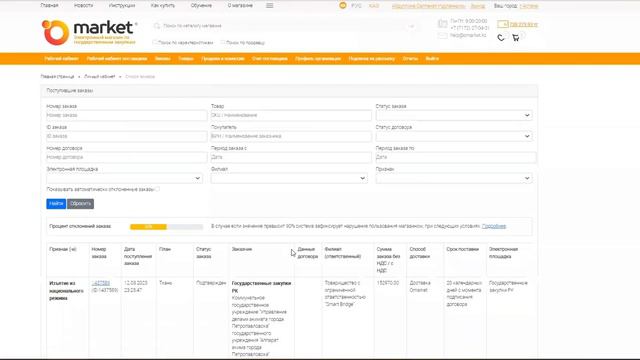Click the blue Найти button
The height and width of the screenshot is (360, 640).
click(x=56, y=204)
